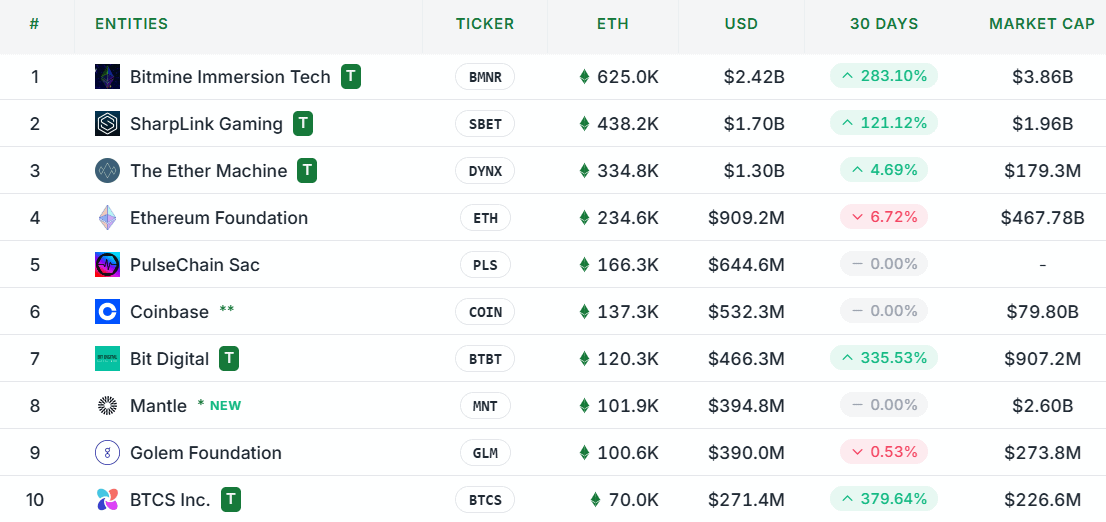Open the Golem Foundation entity link
This screenshot has width=1106, height=522.
coord(206,453)
